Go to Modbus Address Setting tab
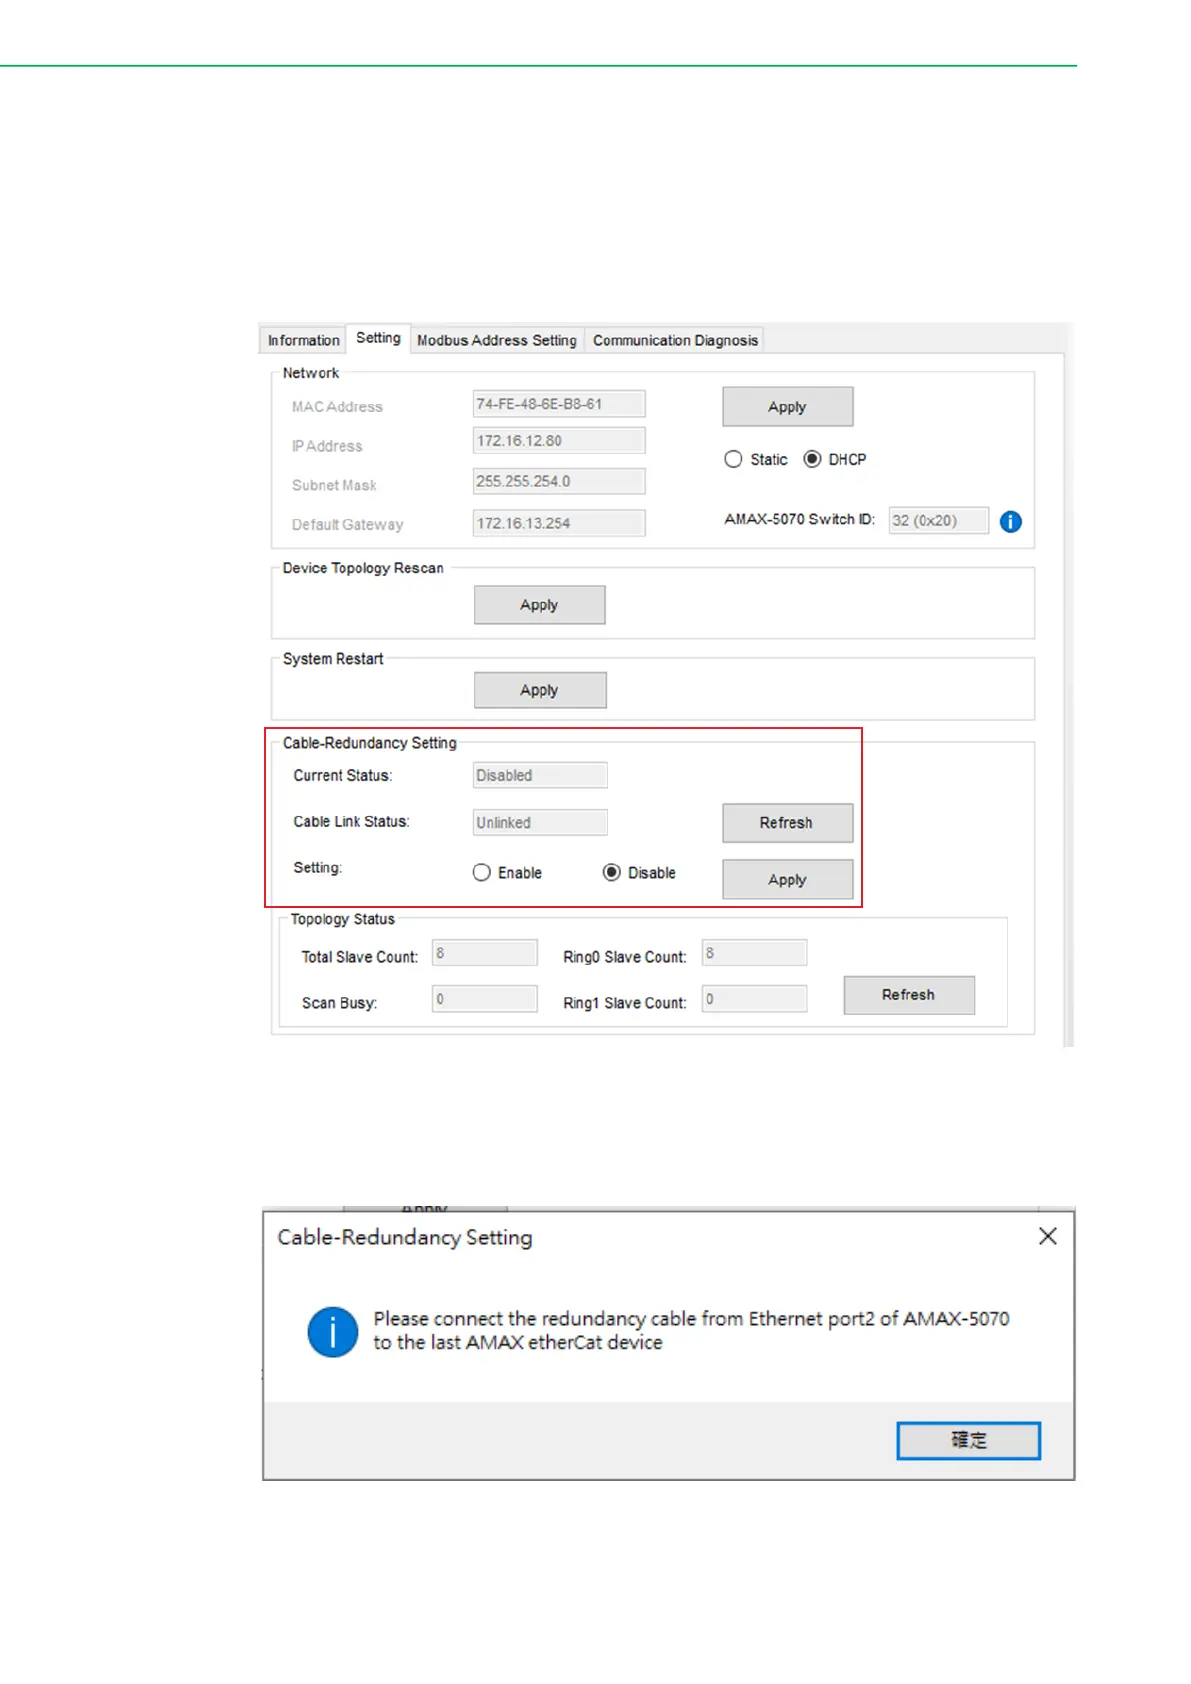Image resolution: width=1191 pixels, height=1684 pixels. 496,340
